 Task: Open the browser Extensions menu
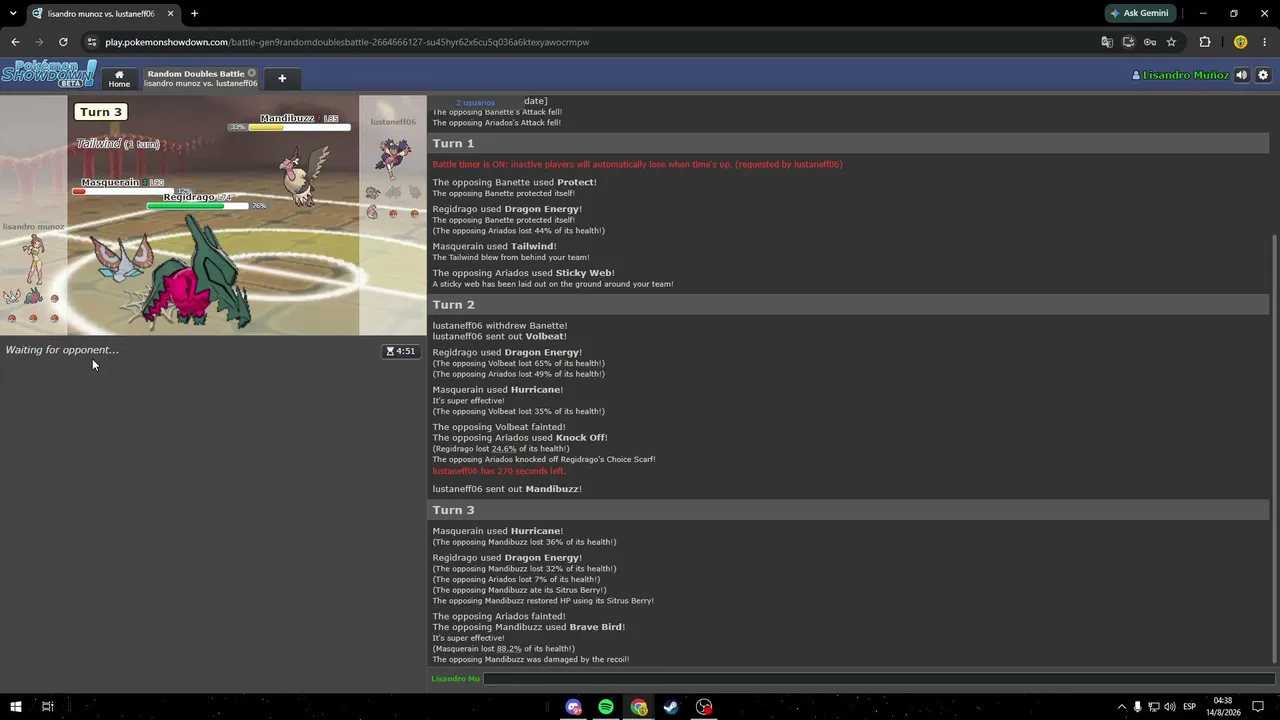tap(1204, 42)
